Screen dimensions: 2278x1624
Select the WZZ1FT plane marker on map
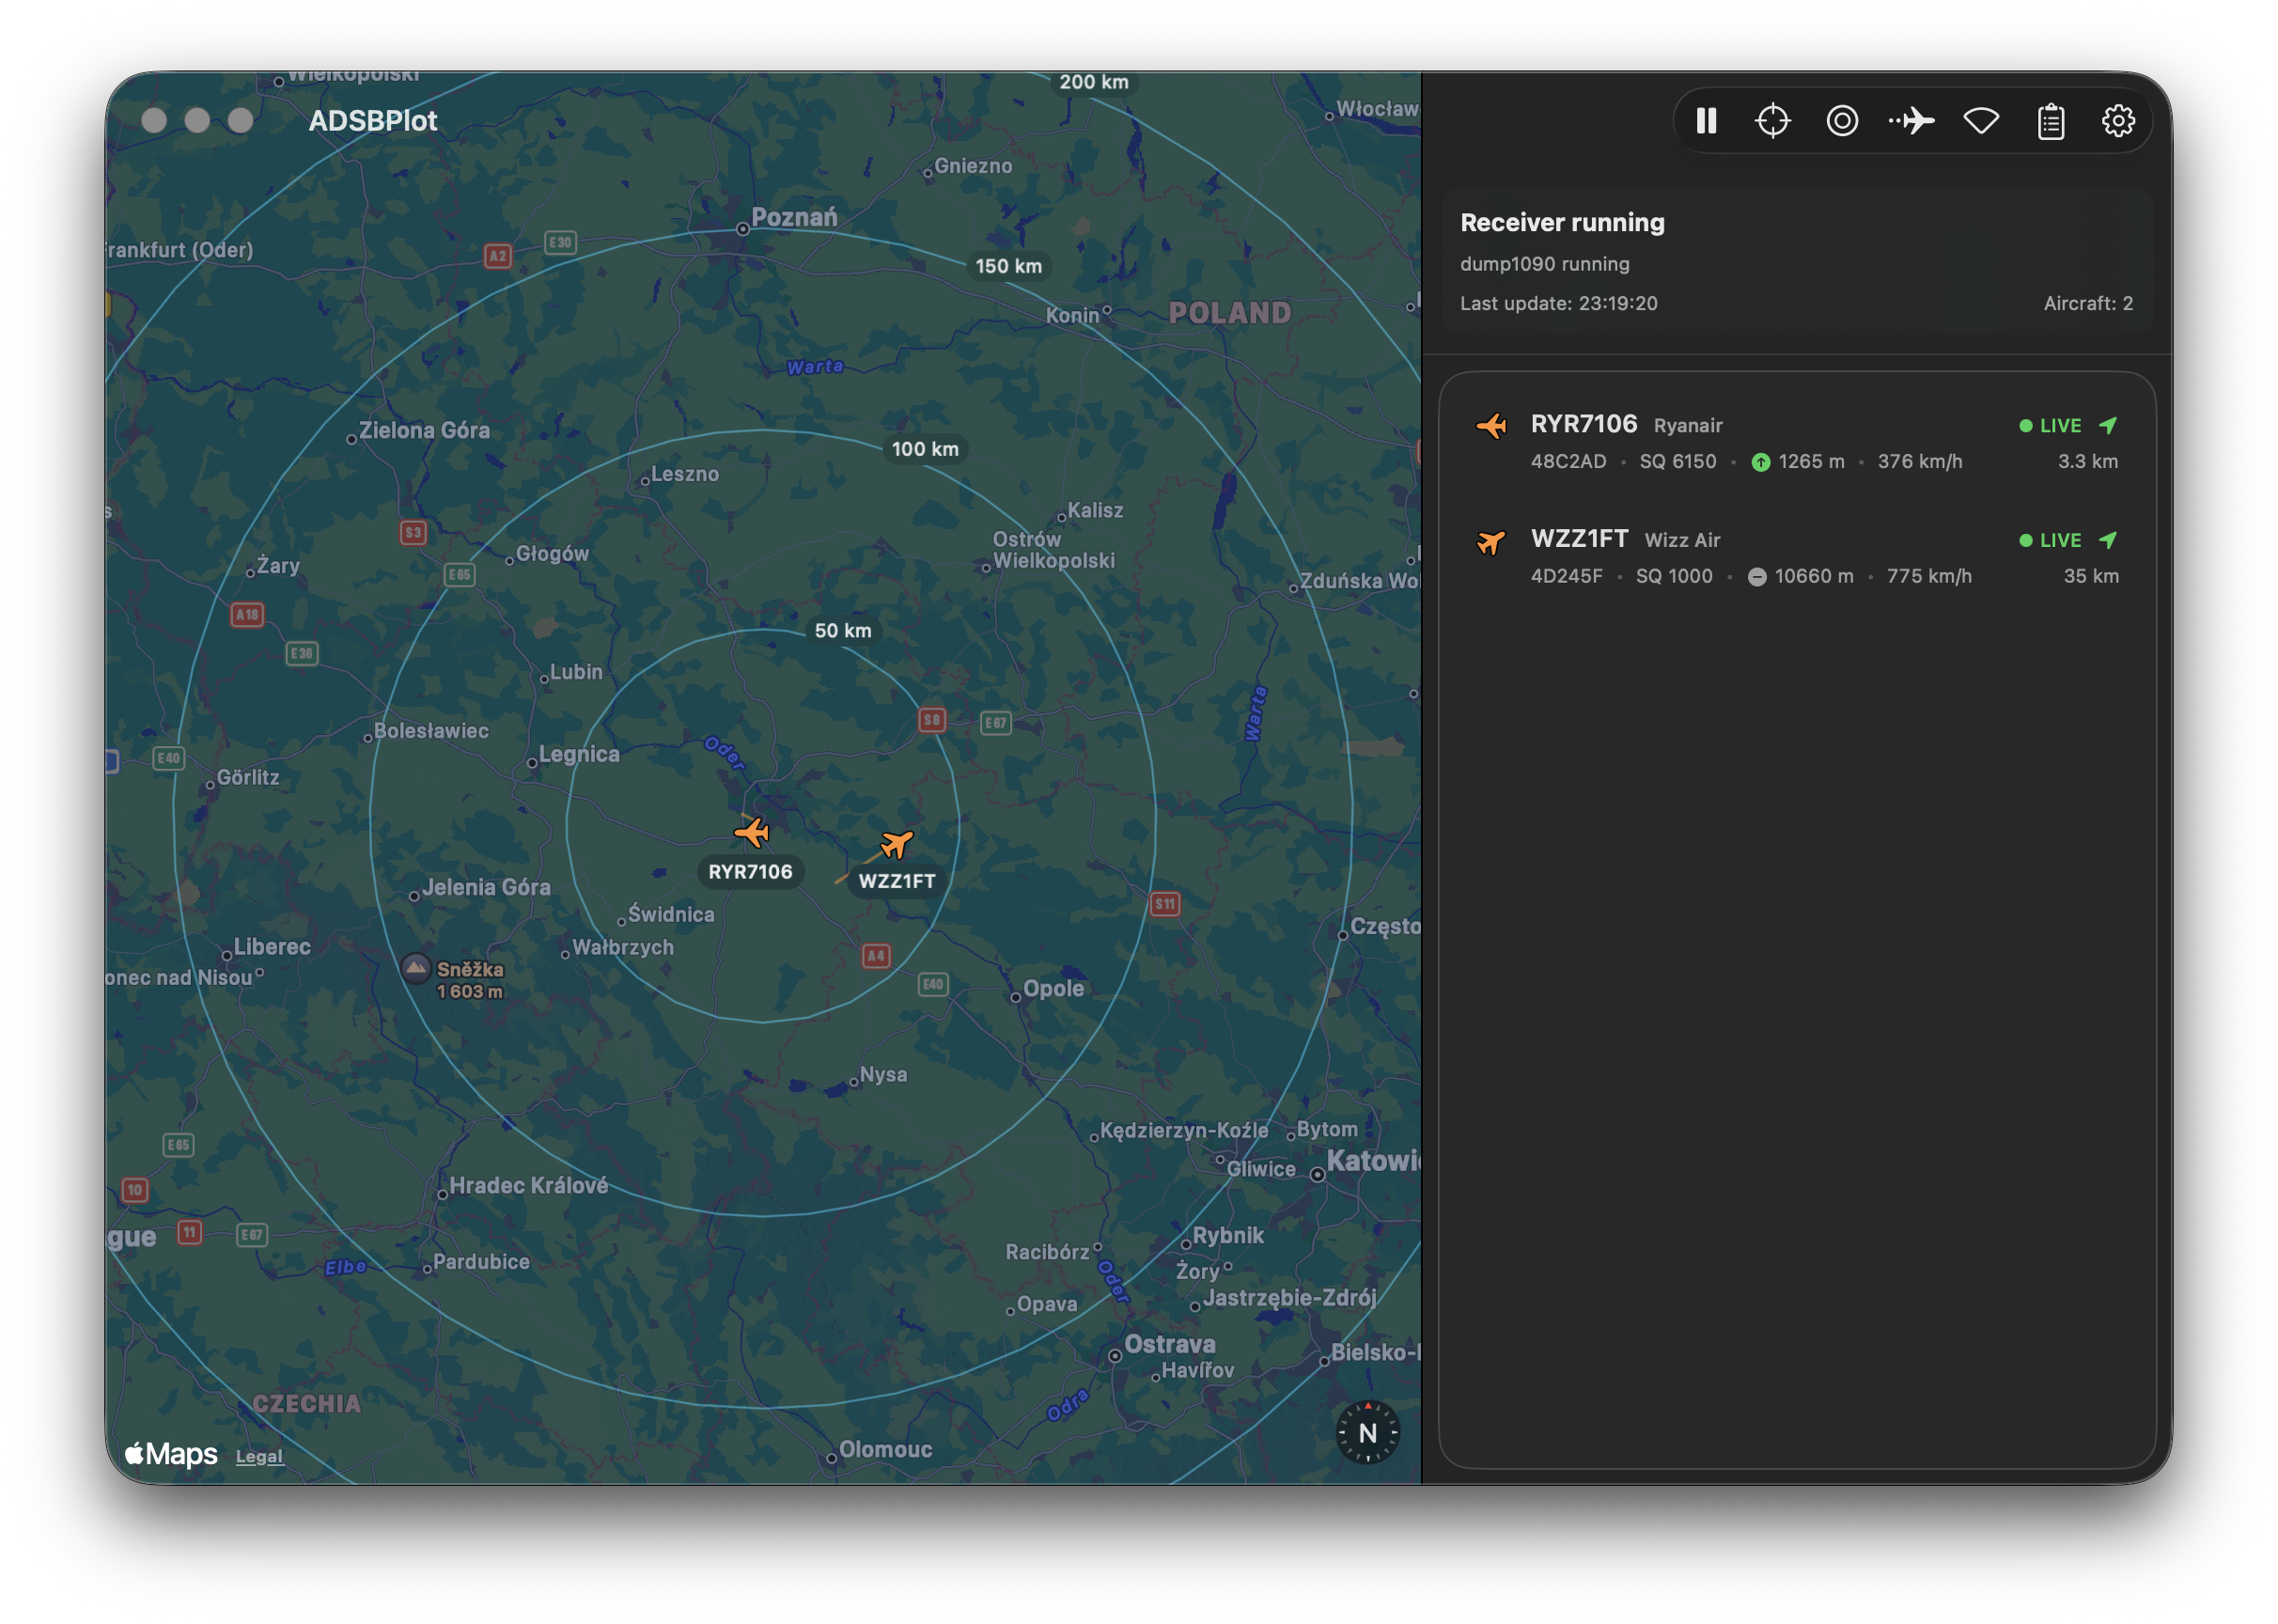point(896,844)
